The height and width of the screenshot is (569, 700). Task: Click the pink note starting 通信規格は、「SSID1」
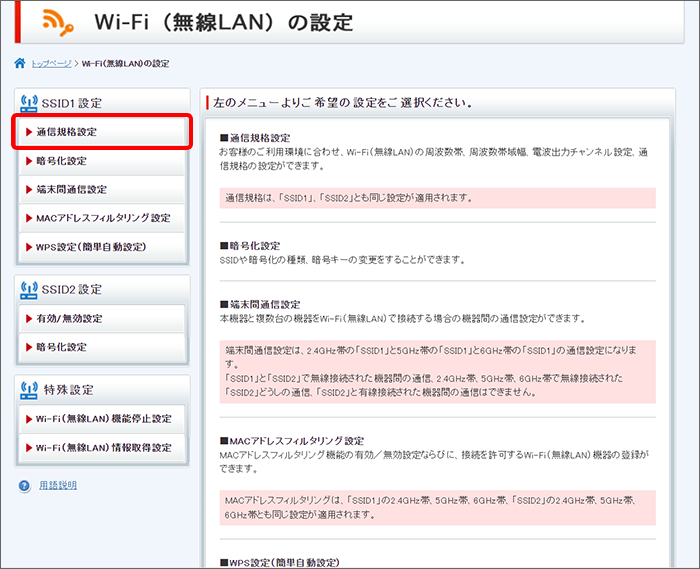(438, 198)
